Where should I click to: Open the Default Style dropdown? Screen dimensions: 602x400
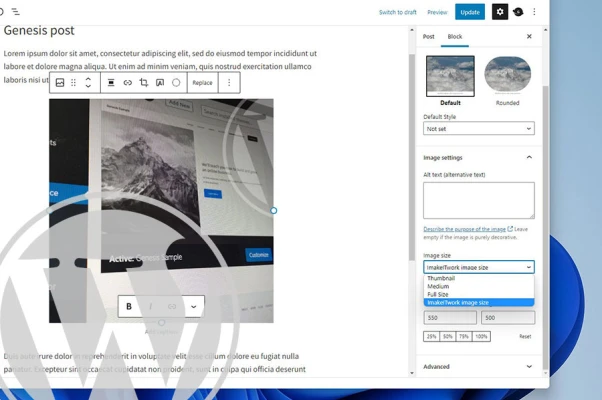point(479,129)
